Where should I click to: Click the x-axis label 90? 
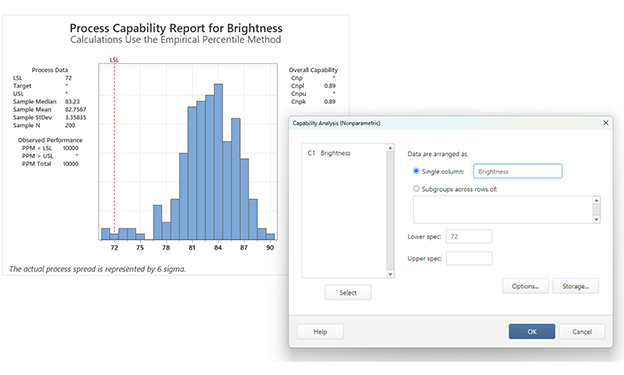tap(270, 248)
